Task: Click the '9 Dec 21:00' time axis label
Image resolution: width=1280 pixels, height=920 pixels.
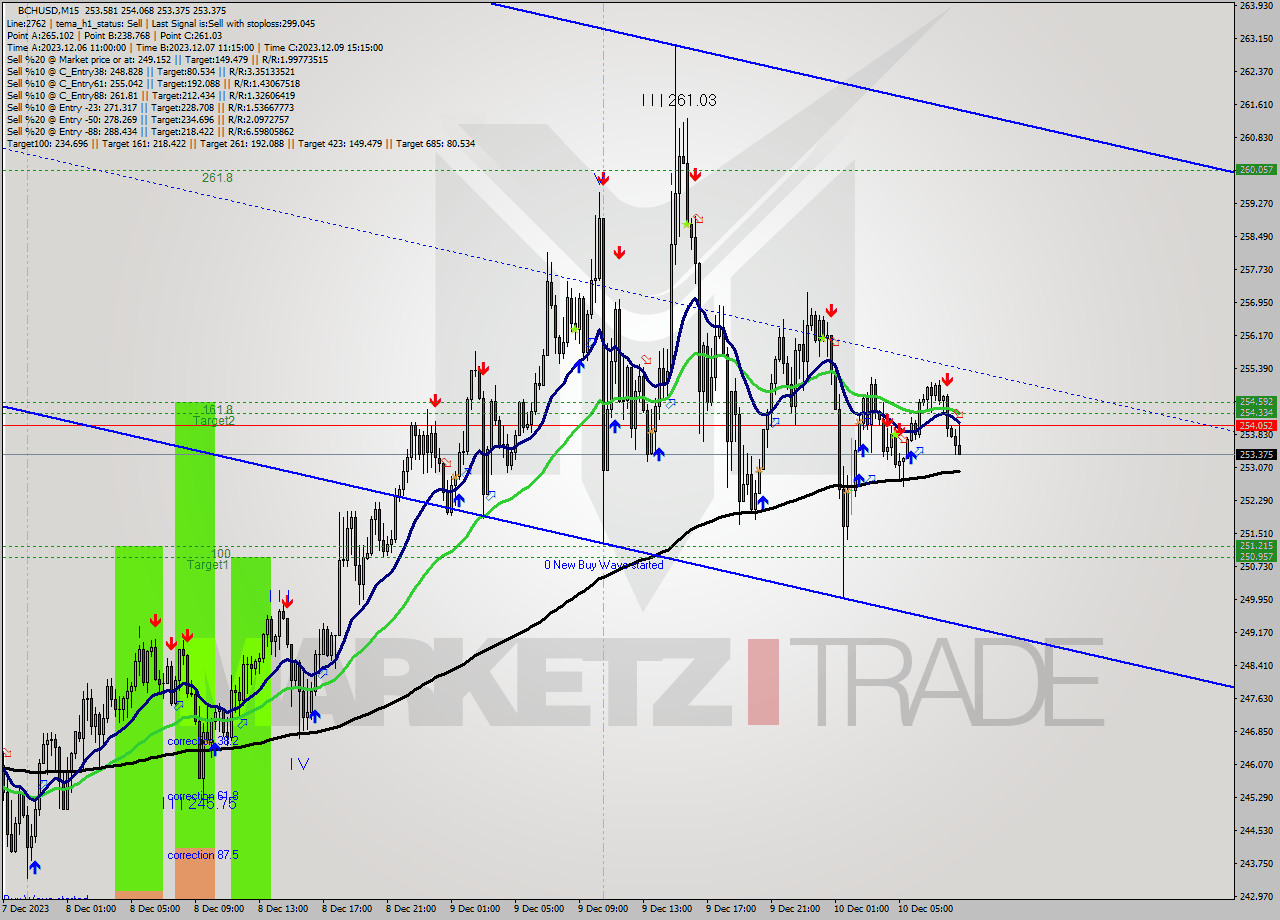Action: click(x=795, y=909)
